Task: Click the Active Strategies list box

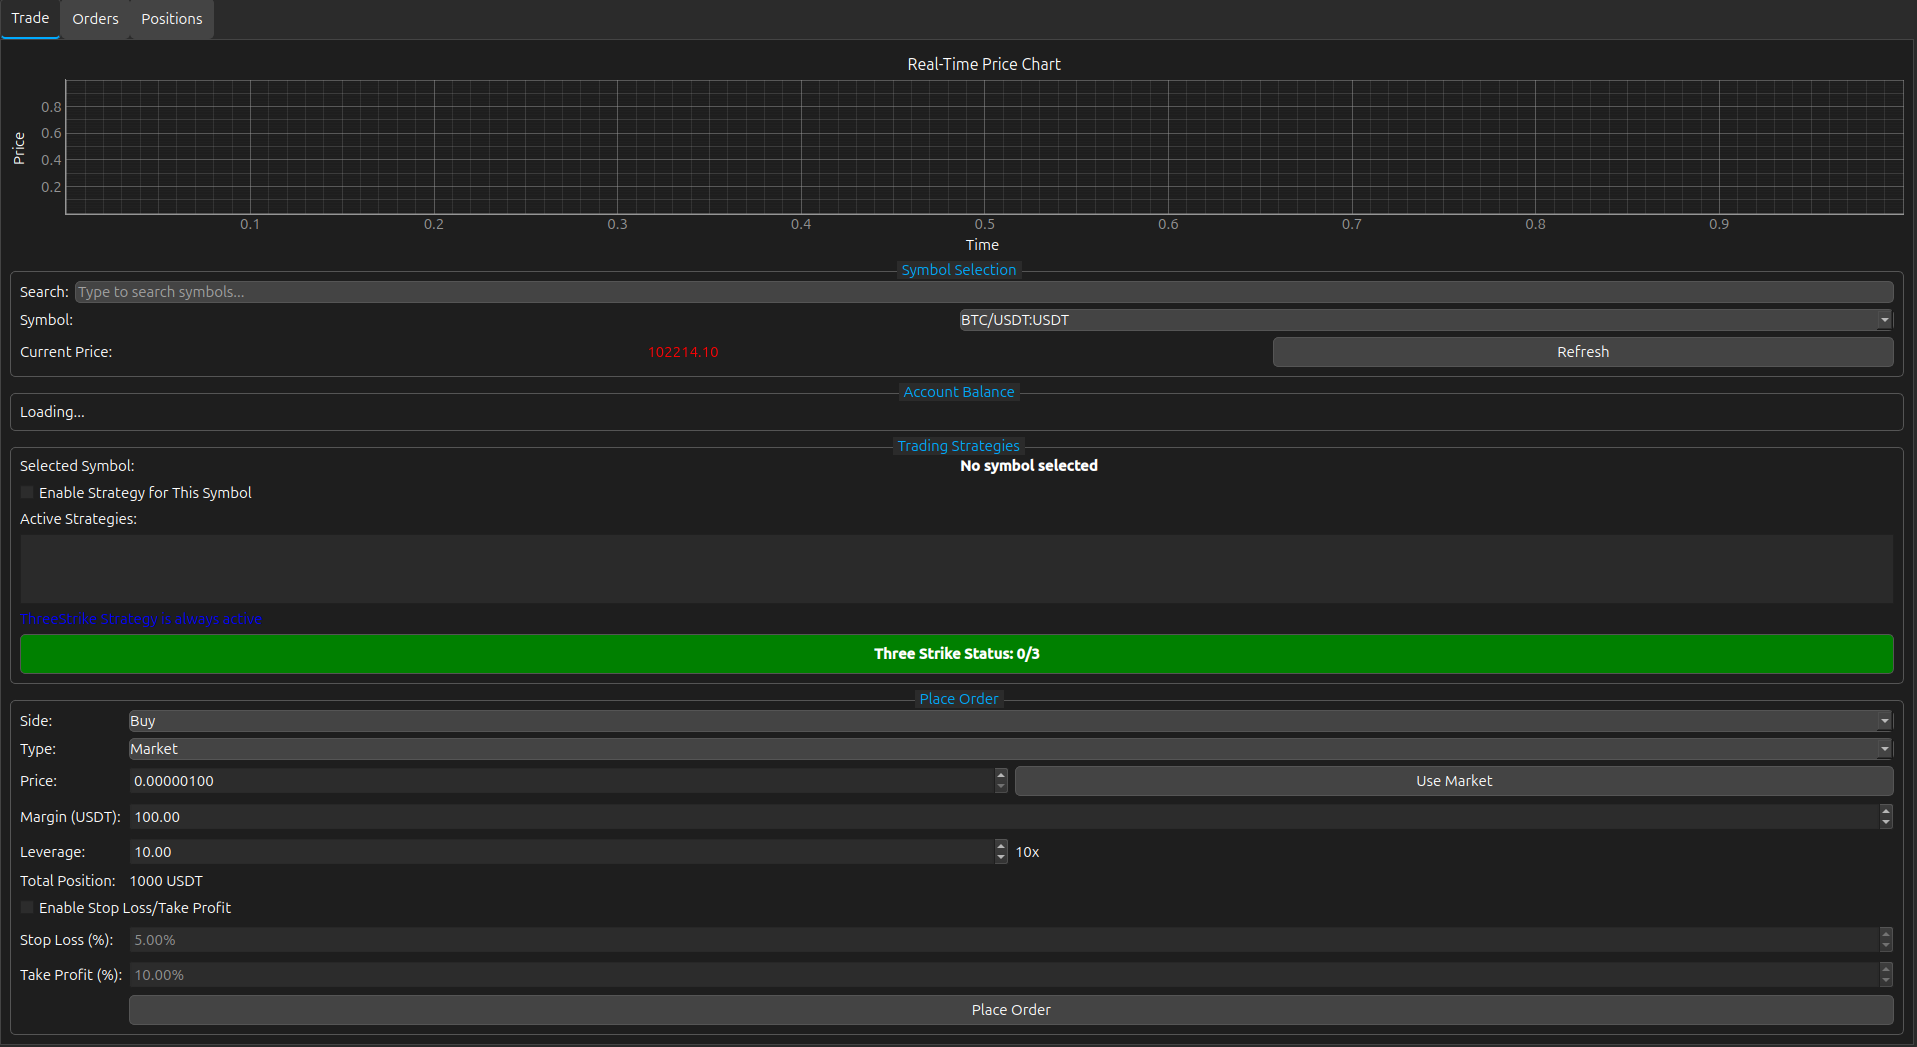Action: point(957,569)
